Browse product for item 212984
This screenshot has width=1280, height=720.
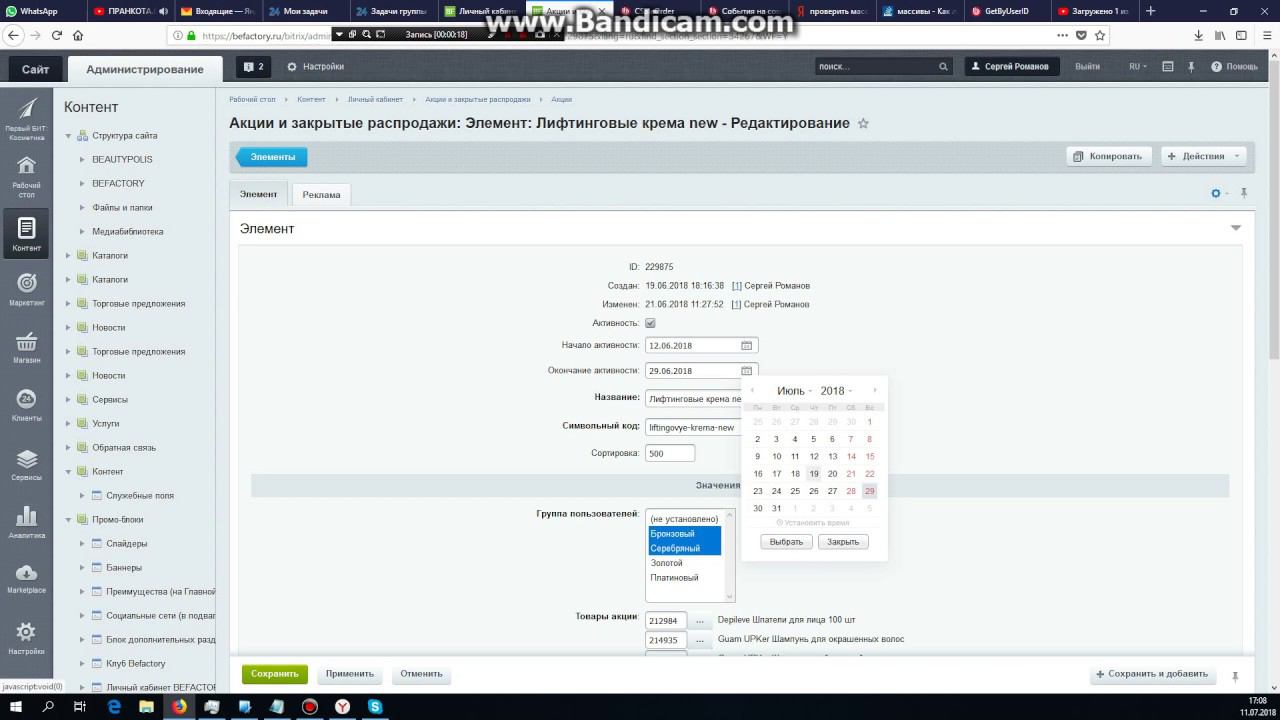pyautogui.click(x=700, y=621)
